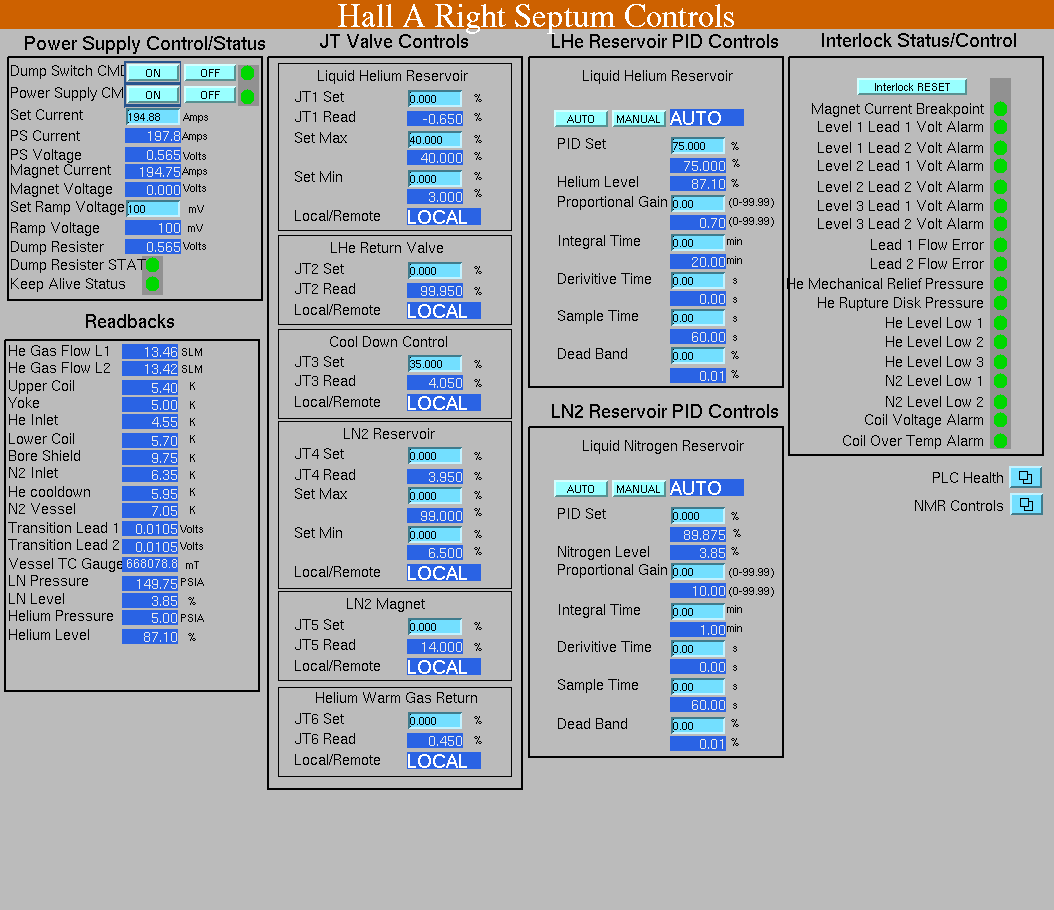Click the Bore Shield 9.75 temperature readback
1054x910 pixels.
150,458
